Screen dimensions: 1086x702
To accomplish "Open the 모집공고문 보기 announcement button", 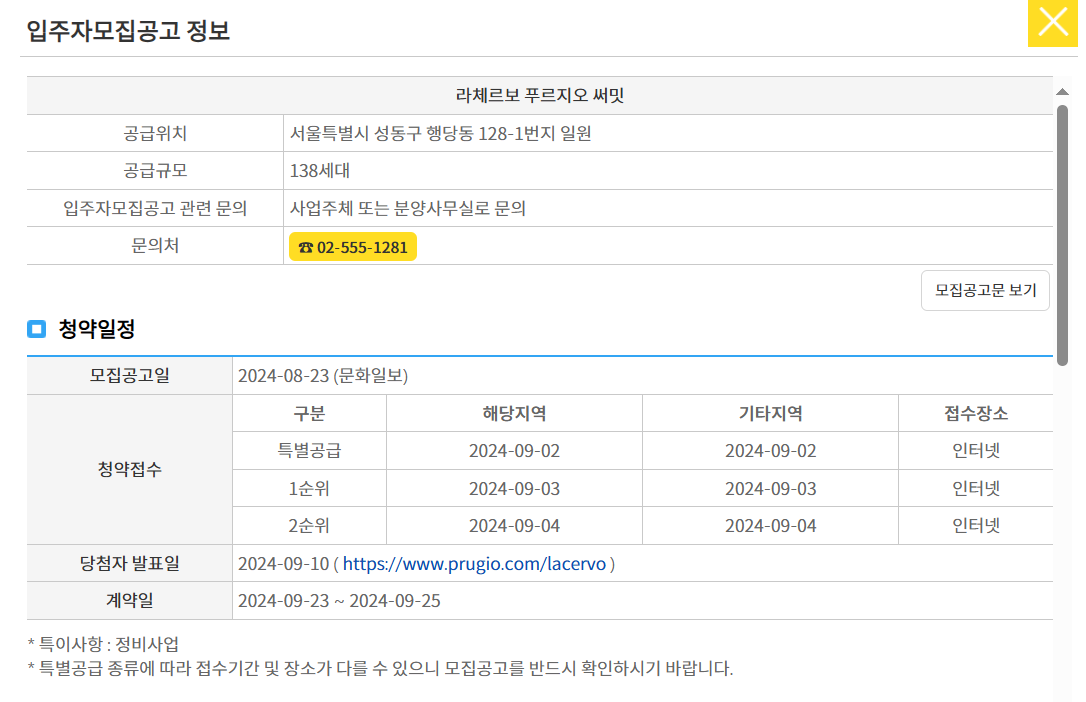I will tap(984, 290).
